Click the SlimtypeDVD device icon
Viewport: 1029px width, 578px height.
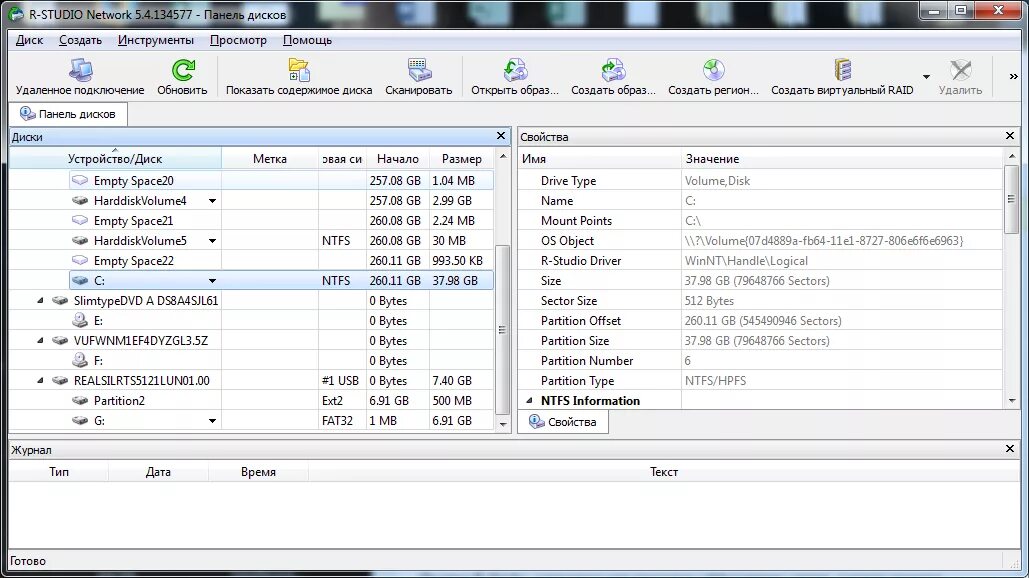60,300
